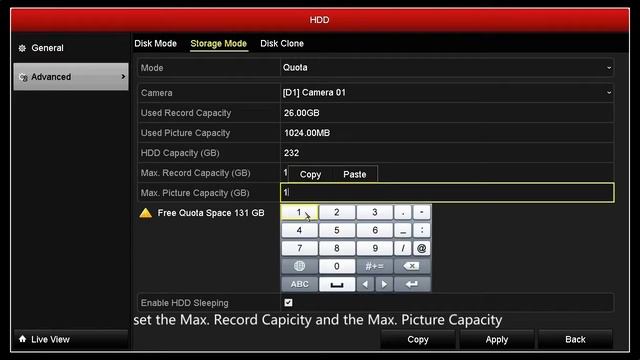Screen dimensions: 640x360
Task: Expand the Advanced chevron arrow
Action: point(123,76)
